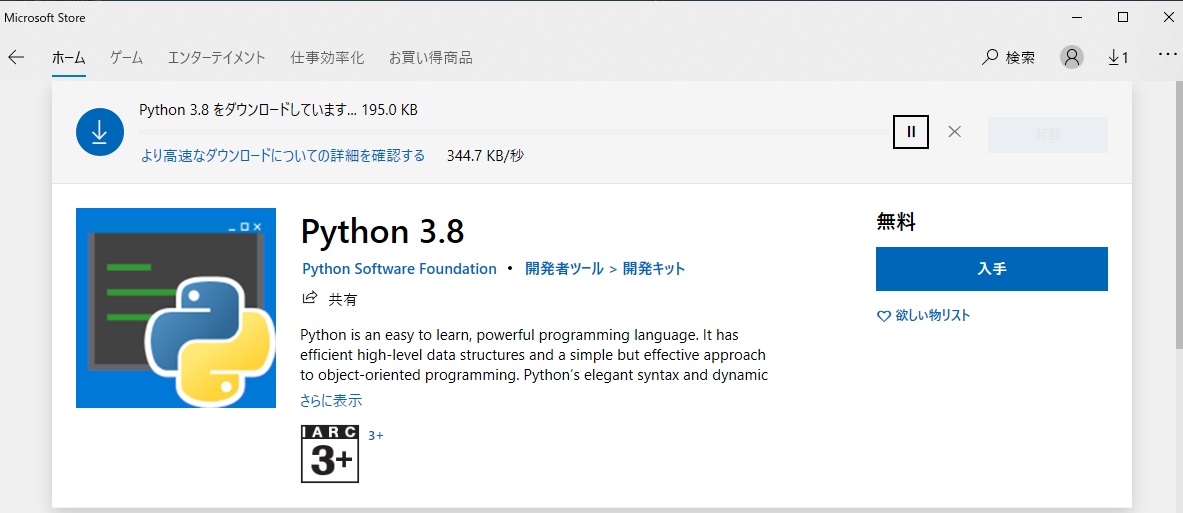1183x513 pixels.
Task: Open the user account avatar
Action: [x=1071, y=57]
